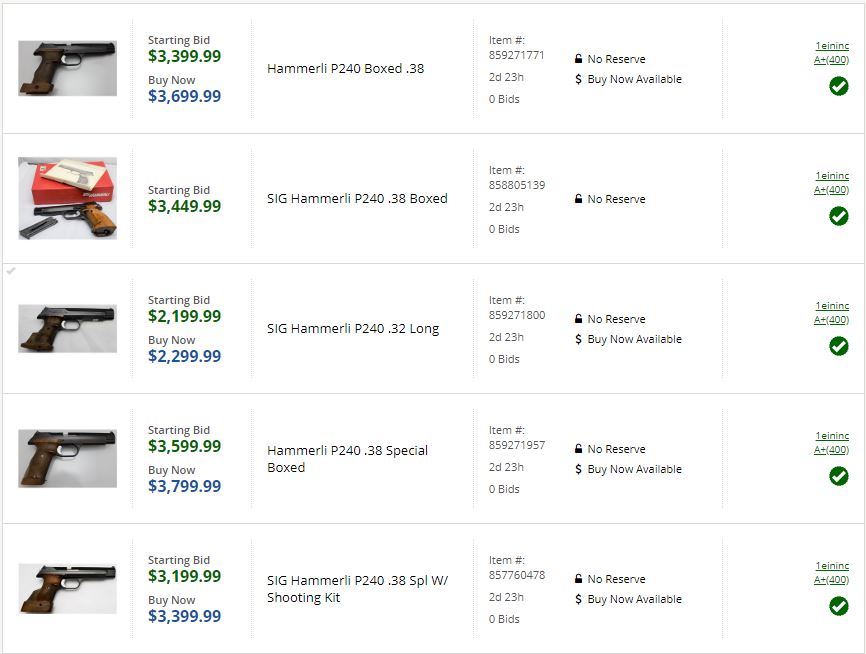This screenshot has height=654, width=866.
Task: Click Buy Now Available text for item 859271771
Action: [x=635, y=79]
